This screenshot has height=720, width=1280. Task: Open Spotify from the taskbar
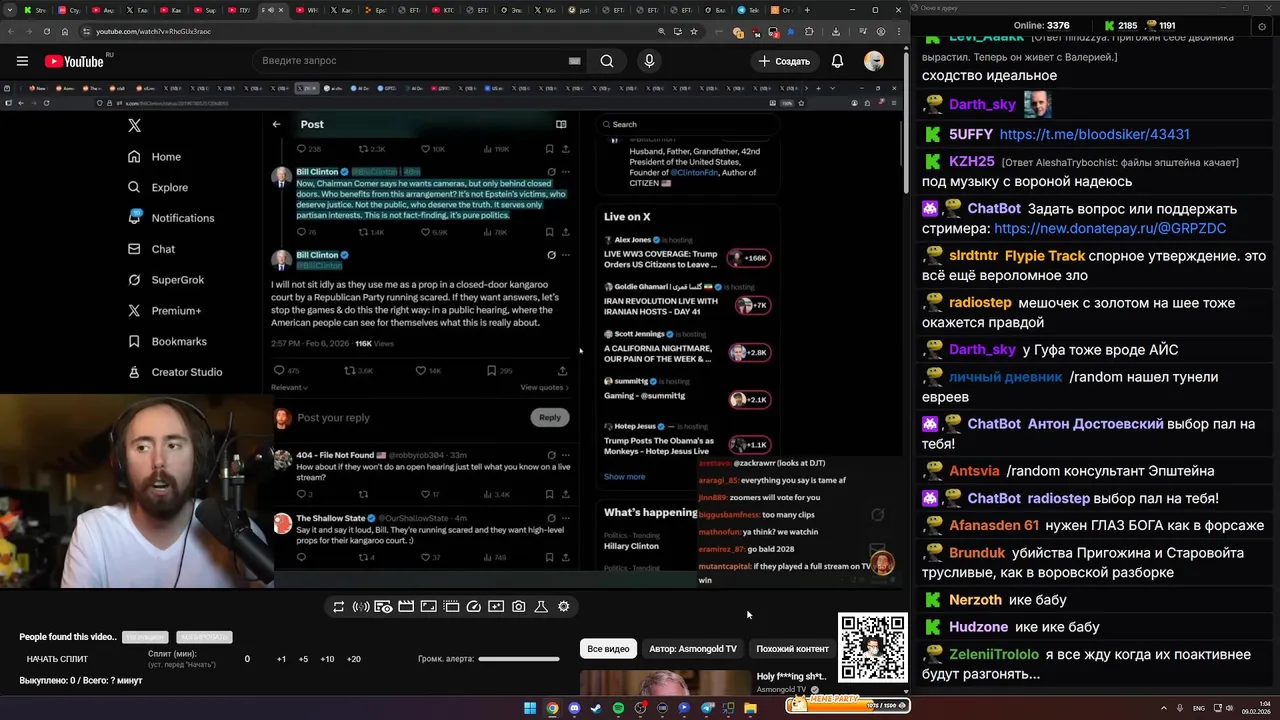pos(618,708)
